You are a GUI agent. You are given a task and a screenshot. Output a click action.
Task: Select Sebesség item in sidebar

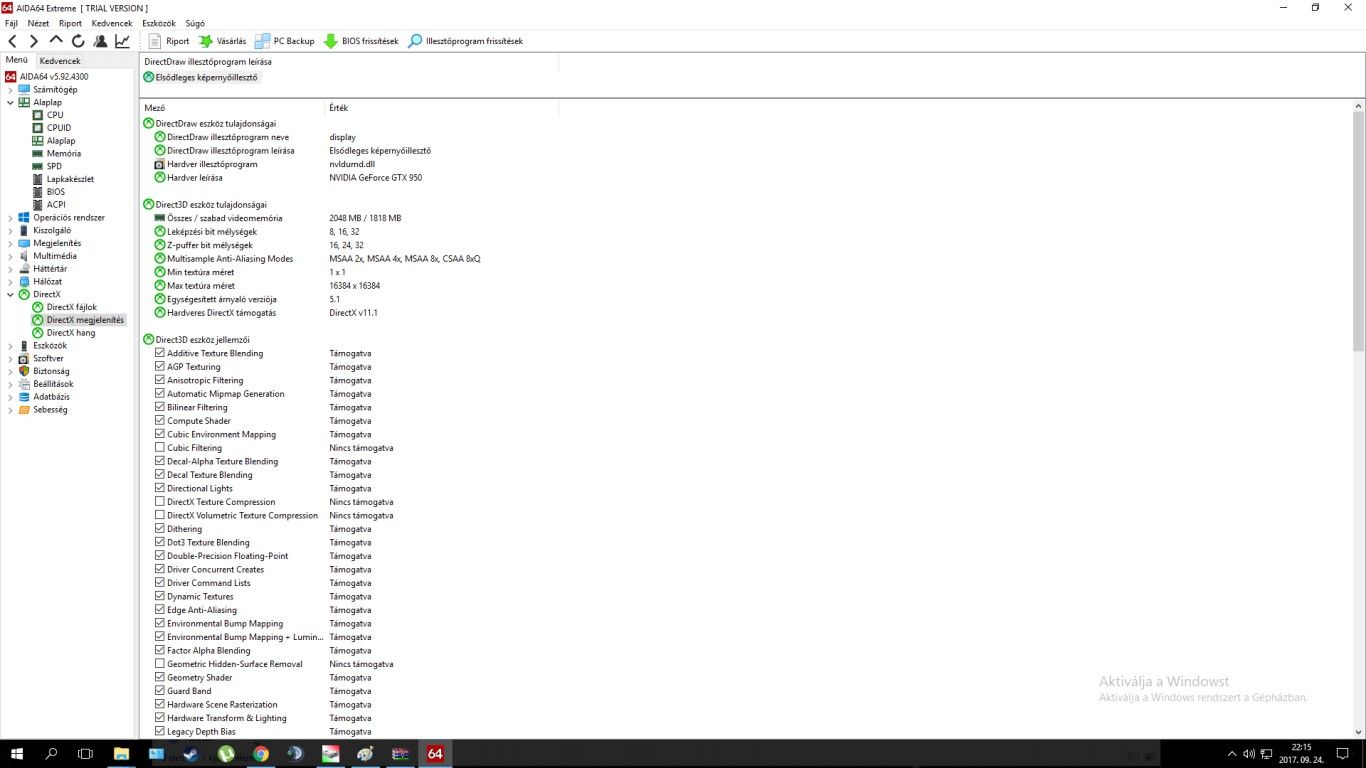[50, 410]
